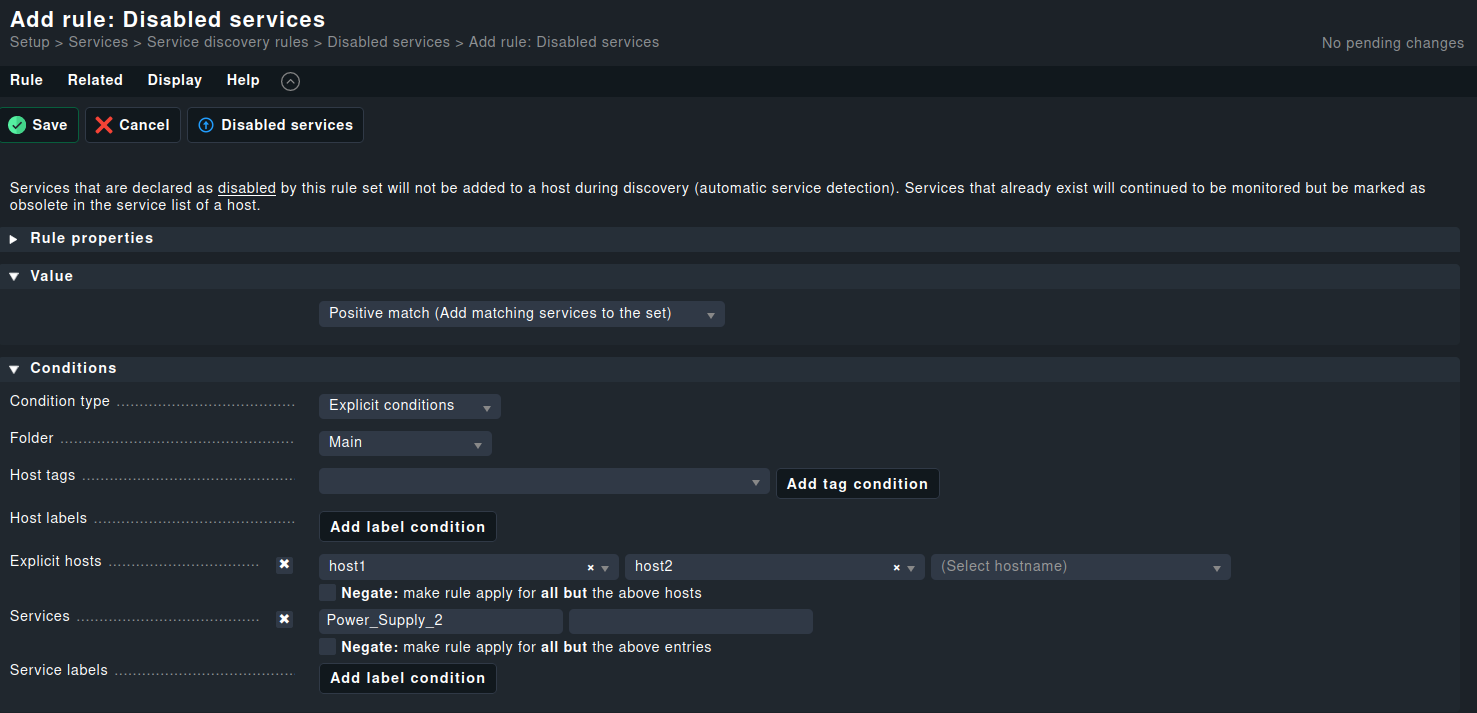Image resolution: width=1477 pixels, height=713 pixels.
Task: Clear host2 using its small x
Action: (896, 568)
